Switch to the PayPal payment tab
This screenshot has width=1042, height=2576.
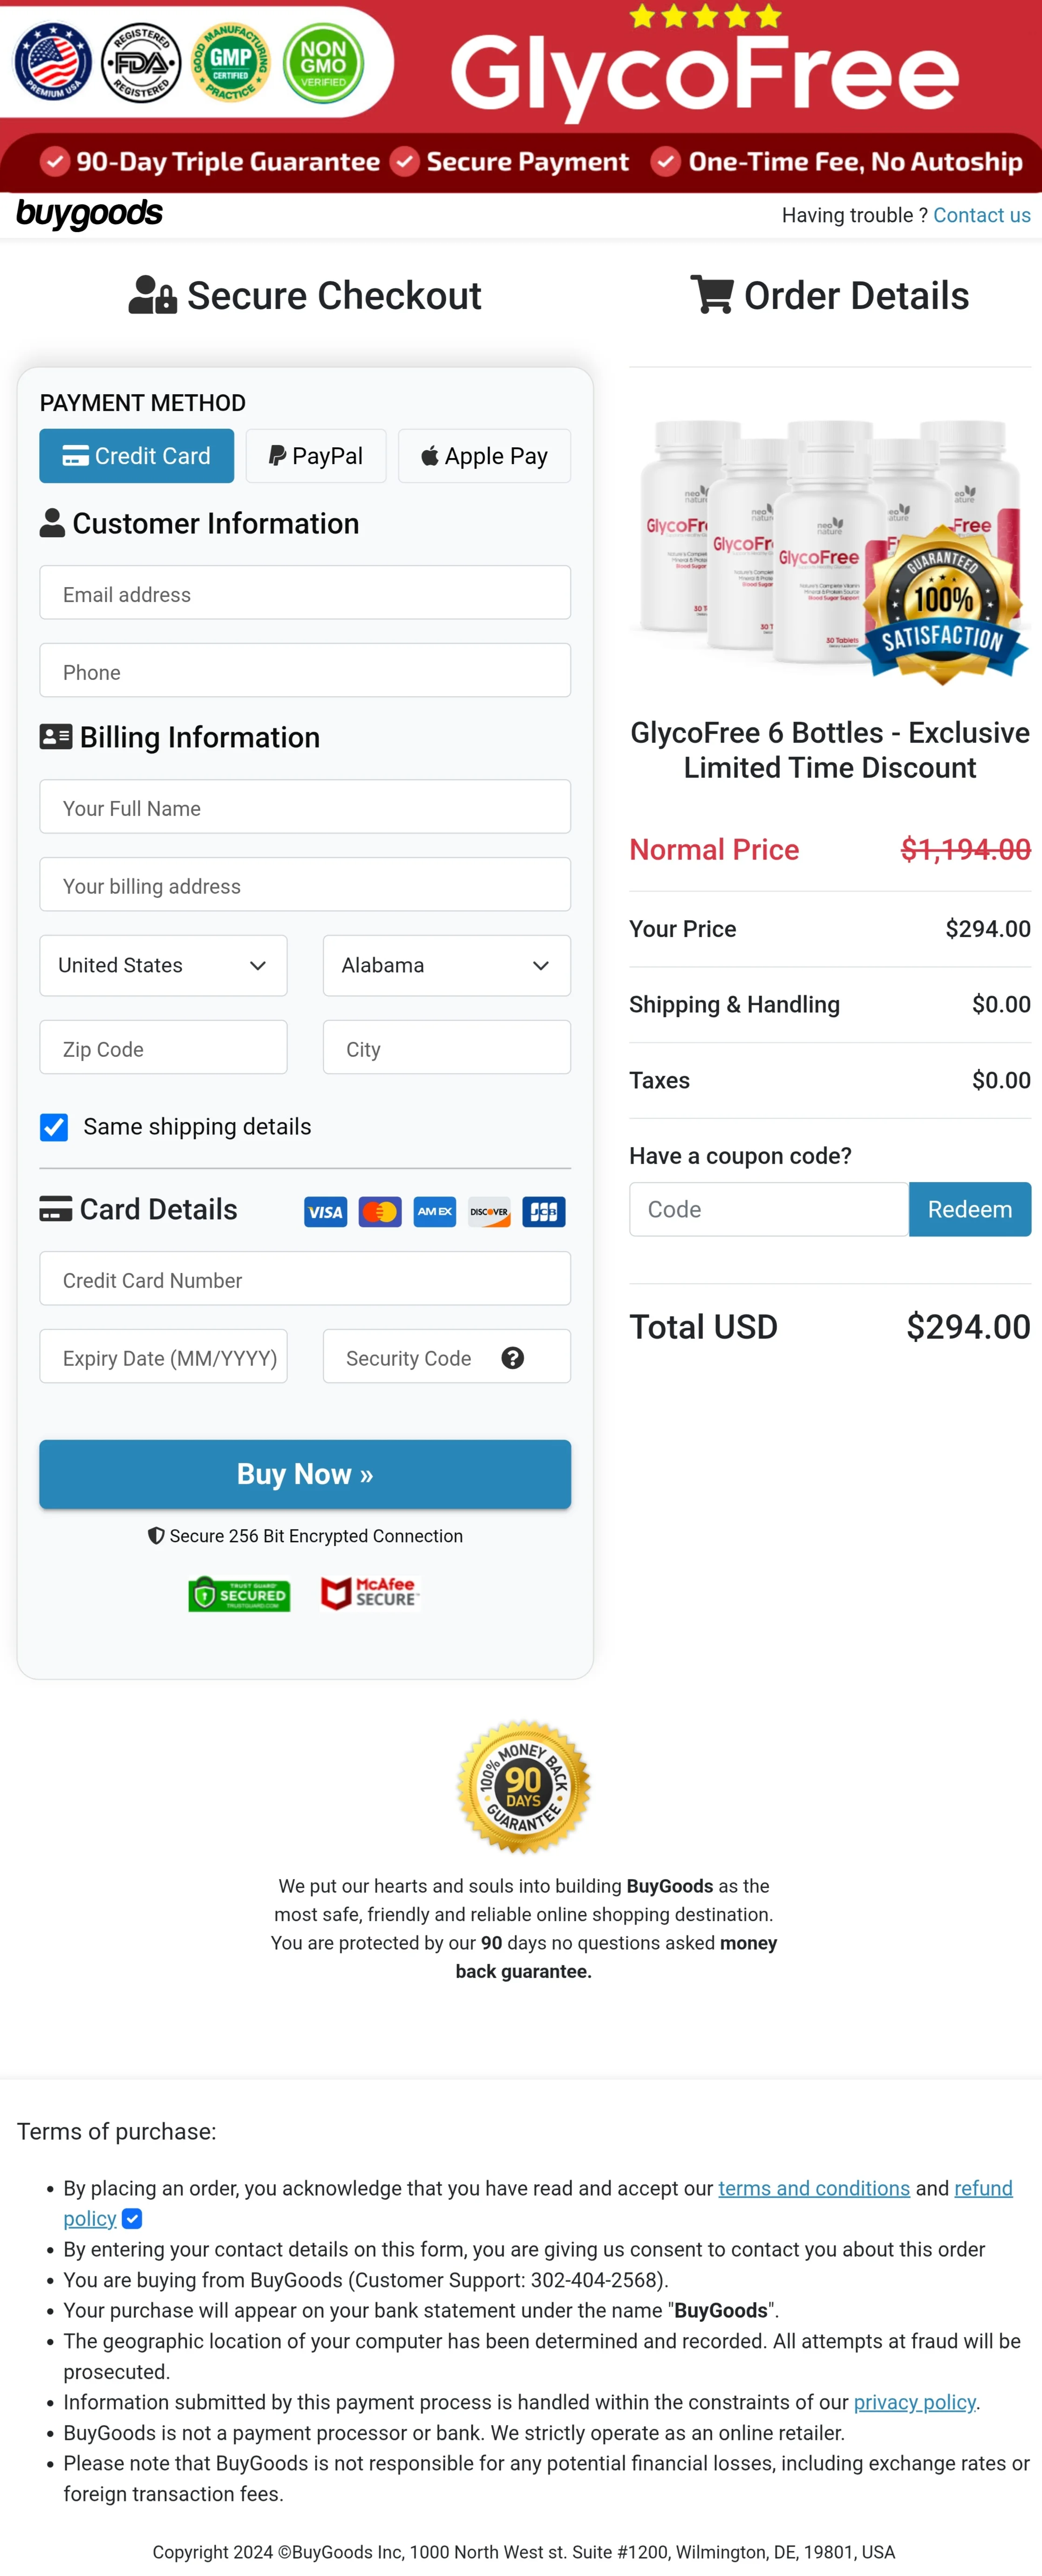315,455
